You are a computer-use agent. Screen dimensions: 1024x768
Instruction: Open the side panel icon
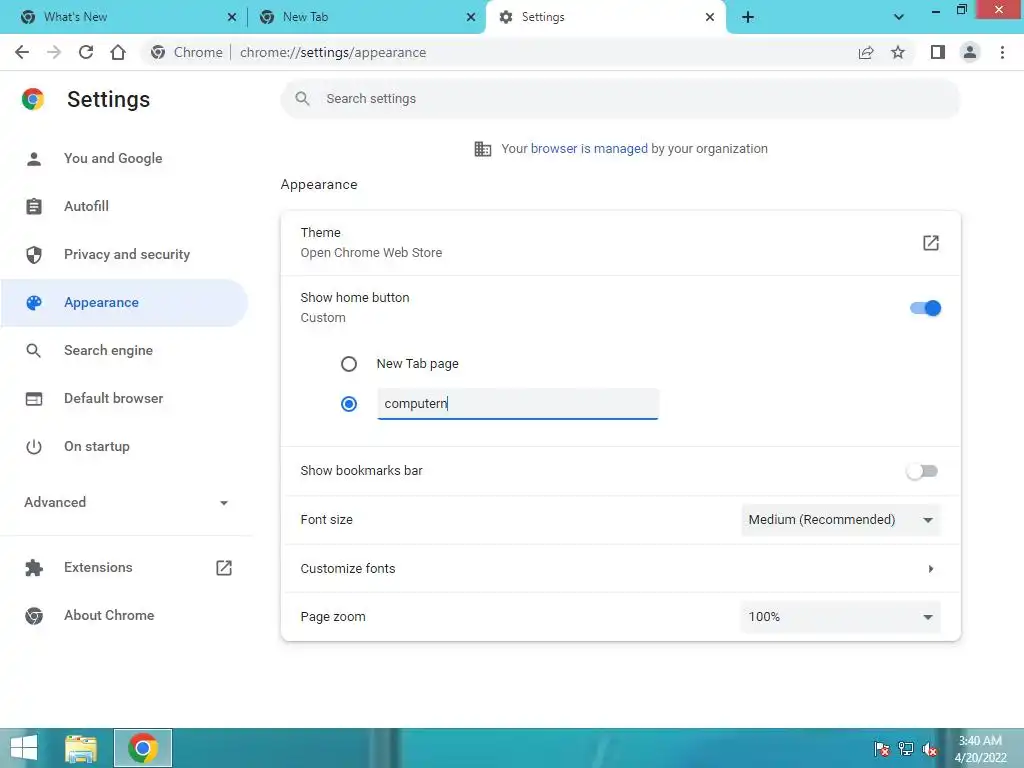coord(938,52)
